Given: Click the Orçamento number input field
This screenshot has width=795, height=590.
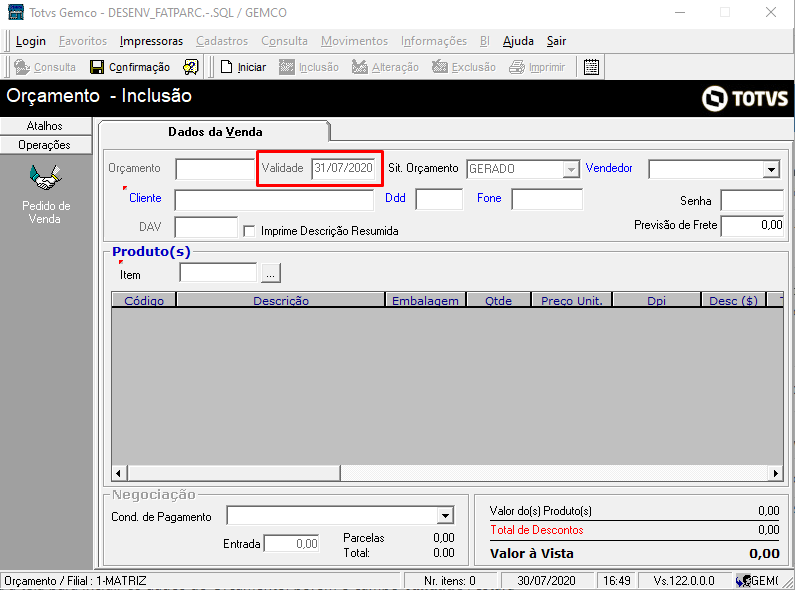Looking at the screenshot, I should tap(215, 169).
